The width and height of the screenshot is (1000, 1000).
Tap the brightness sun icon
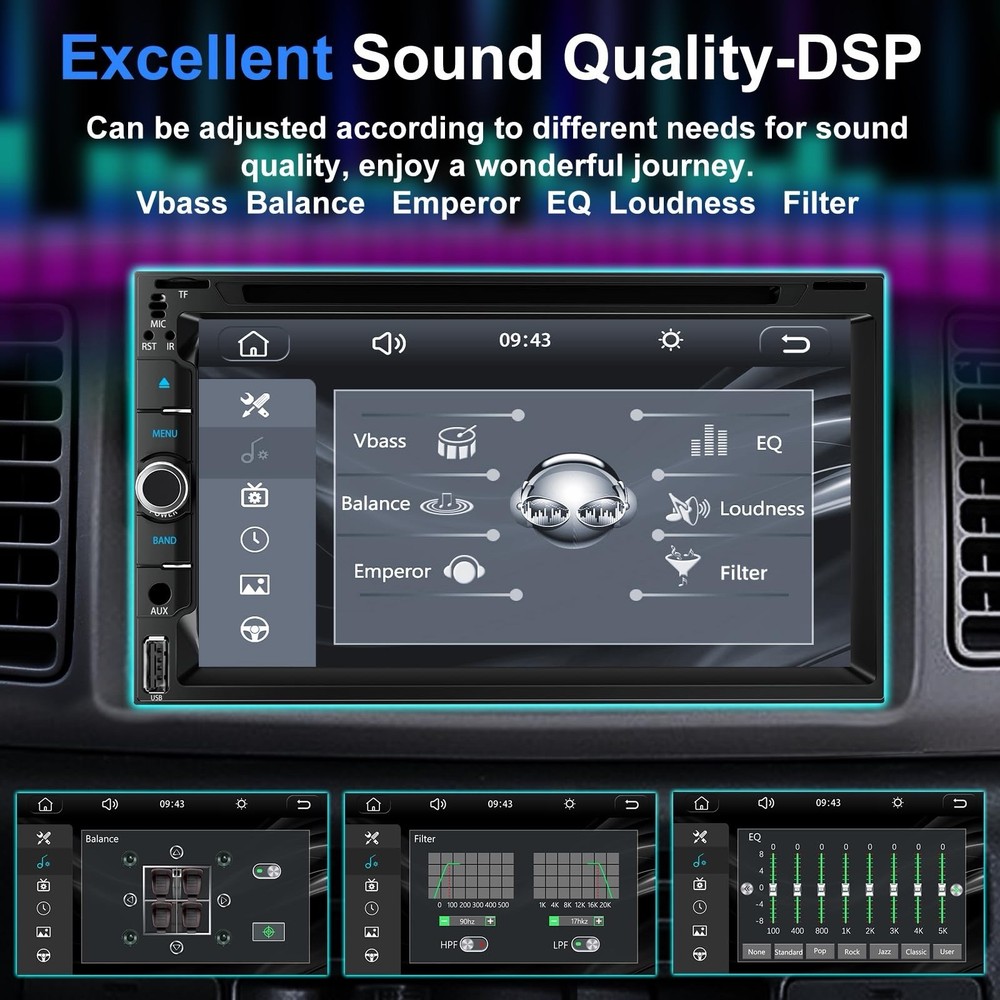tap(670, 341)
